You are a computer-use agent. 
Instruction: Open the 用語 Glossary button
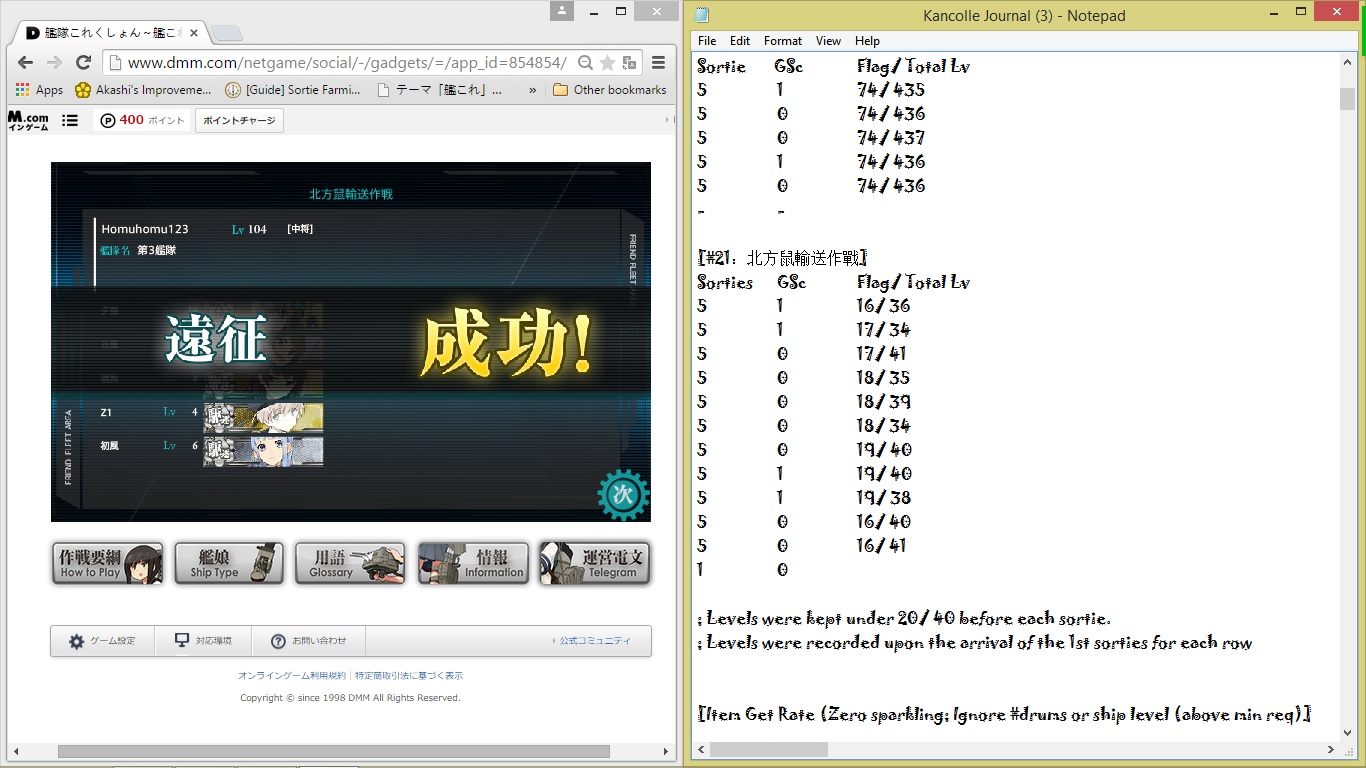[x=350, y=563]
